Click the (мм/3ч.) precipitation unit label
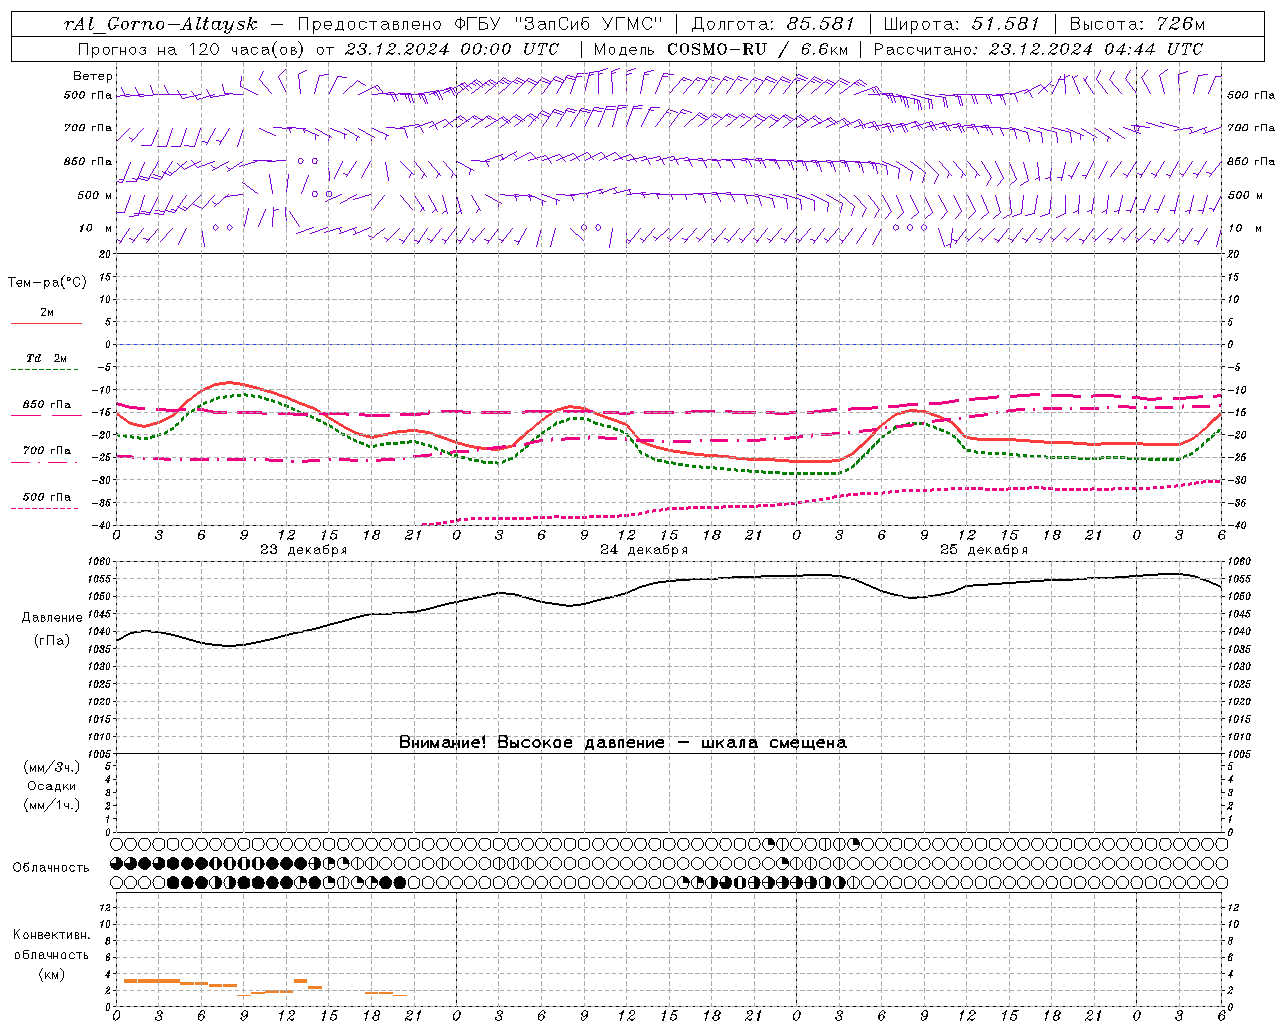Screen dimensions: 1280x1024 pyautogui.click(x=52, y=767)
